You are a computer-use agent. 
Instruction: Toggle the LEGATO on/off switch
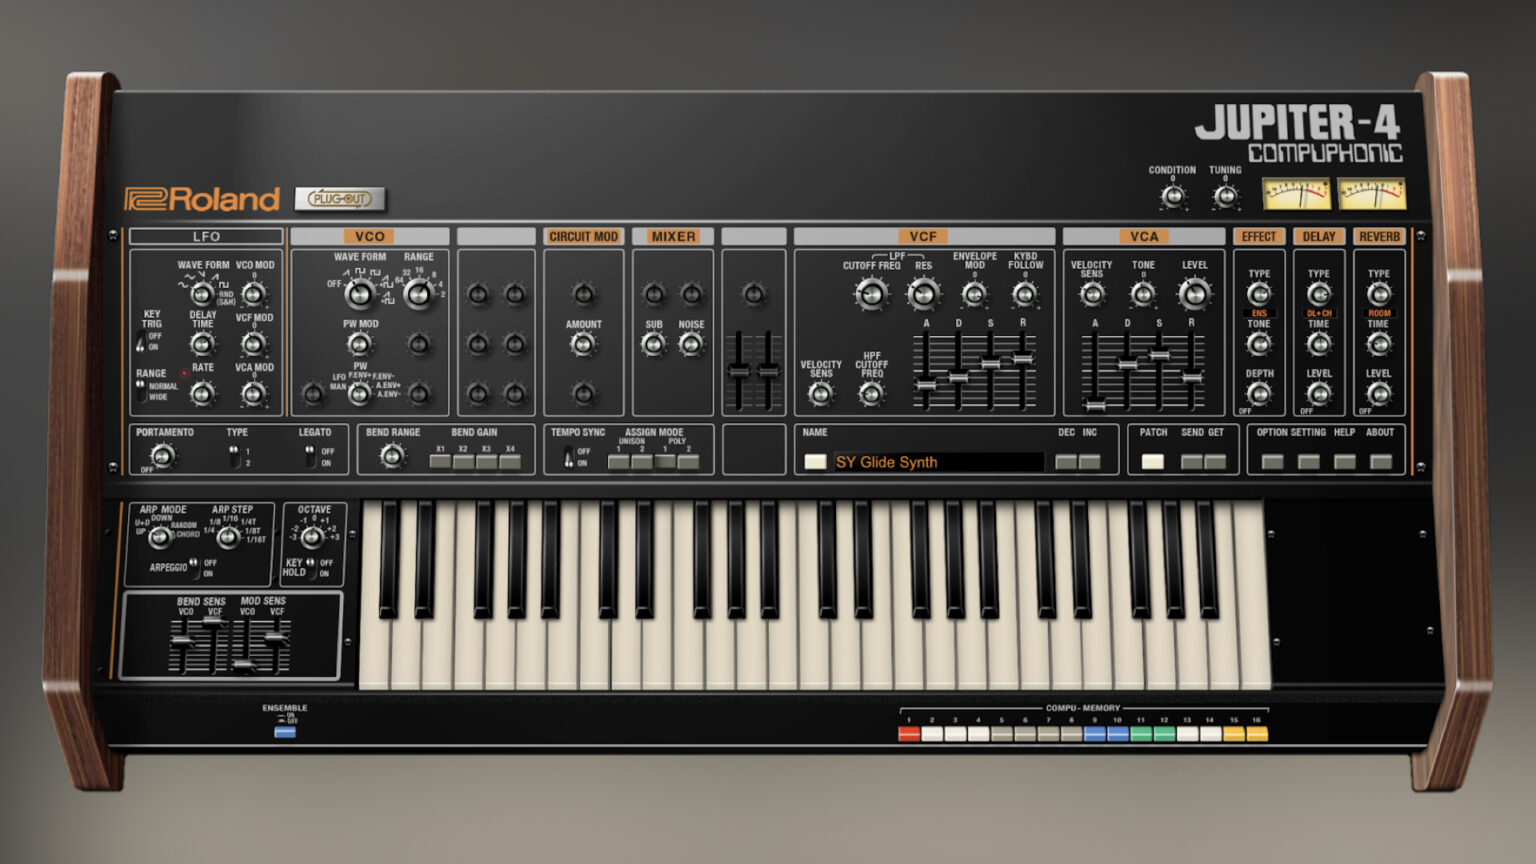310,457
